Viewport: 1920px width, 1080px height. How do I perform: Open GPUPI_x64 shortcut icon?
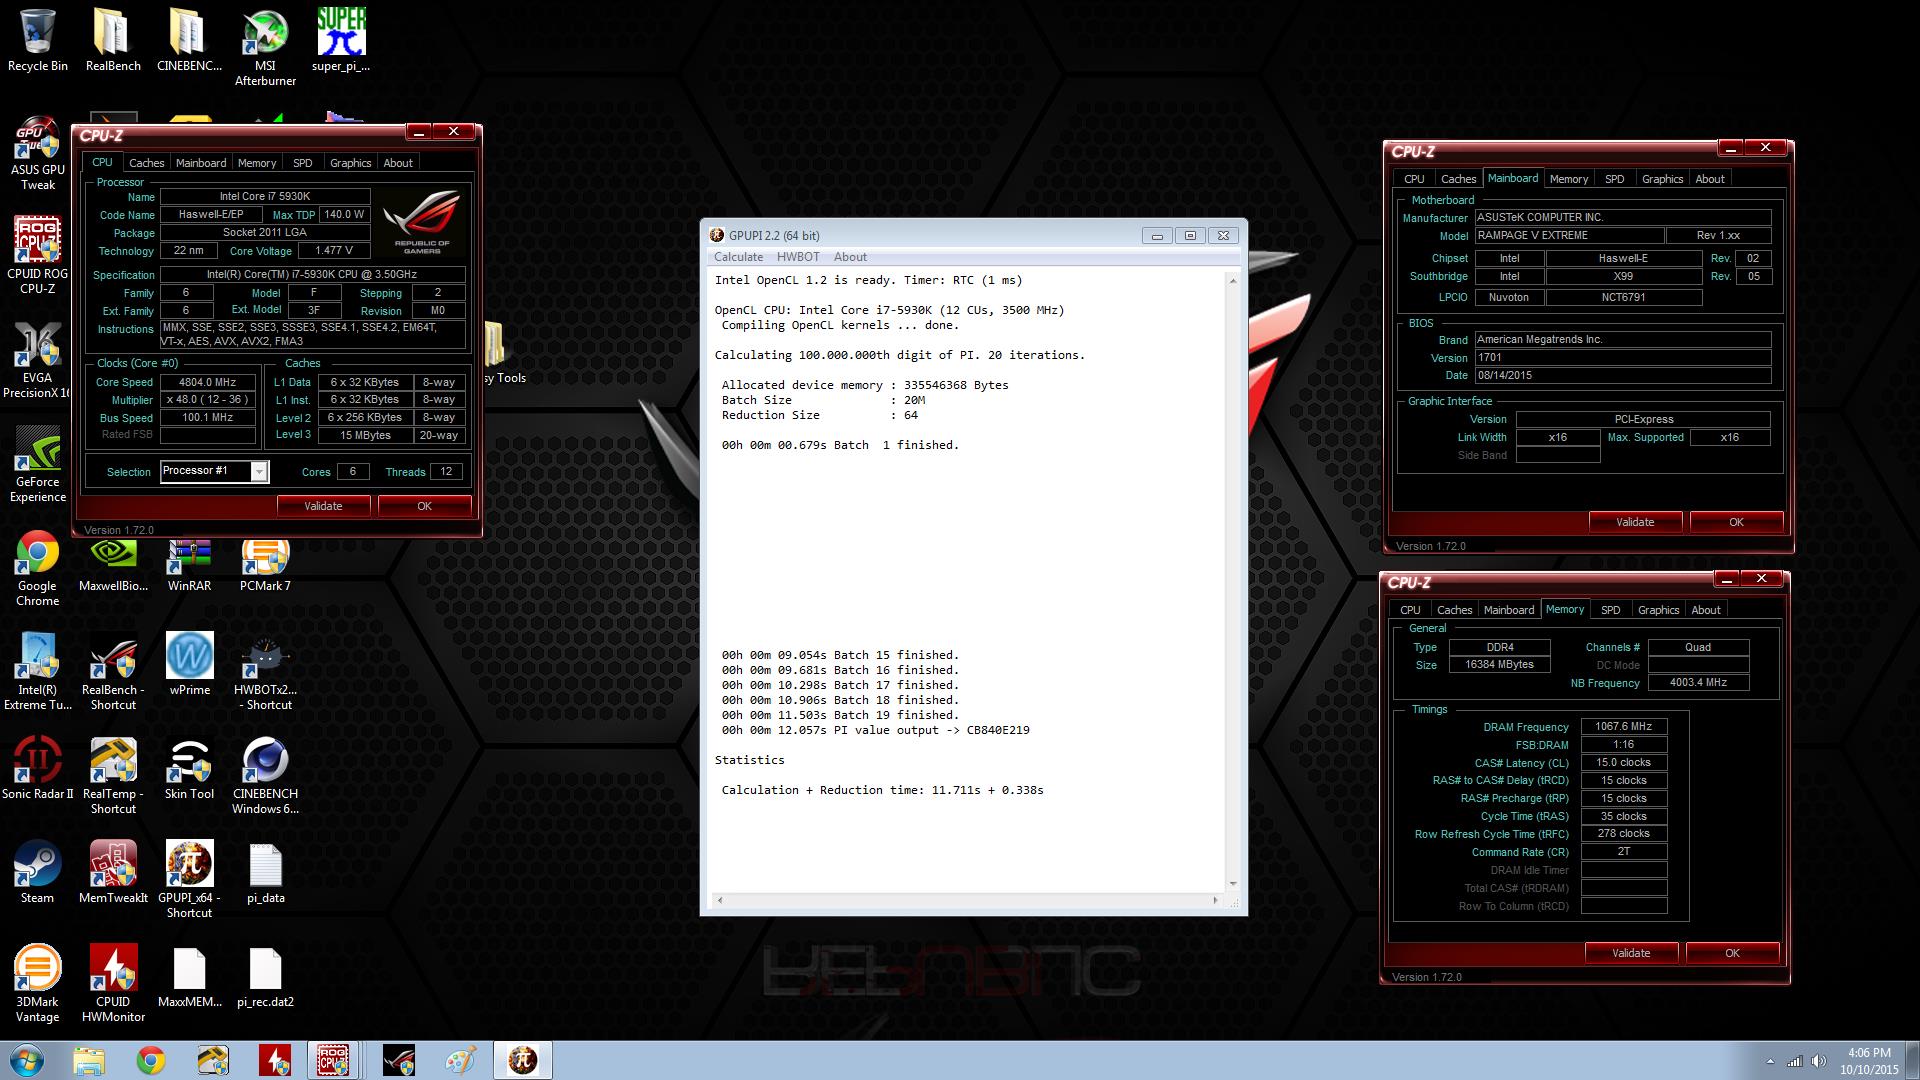189,880
